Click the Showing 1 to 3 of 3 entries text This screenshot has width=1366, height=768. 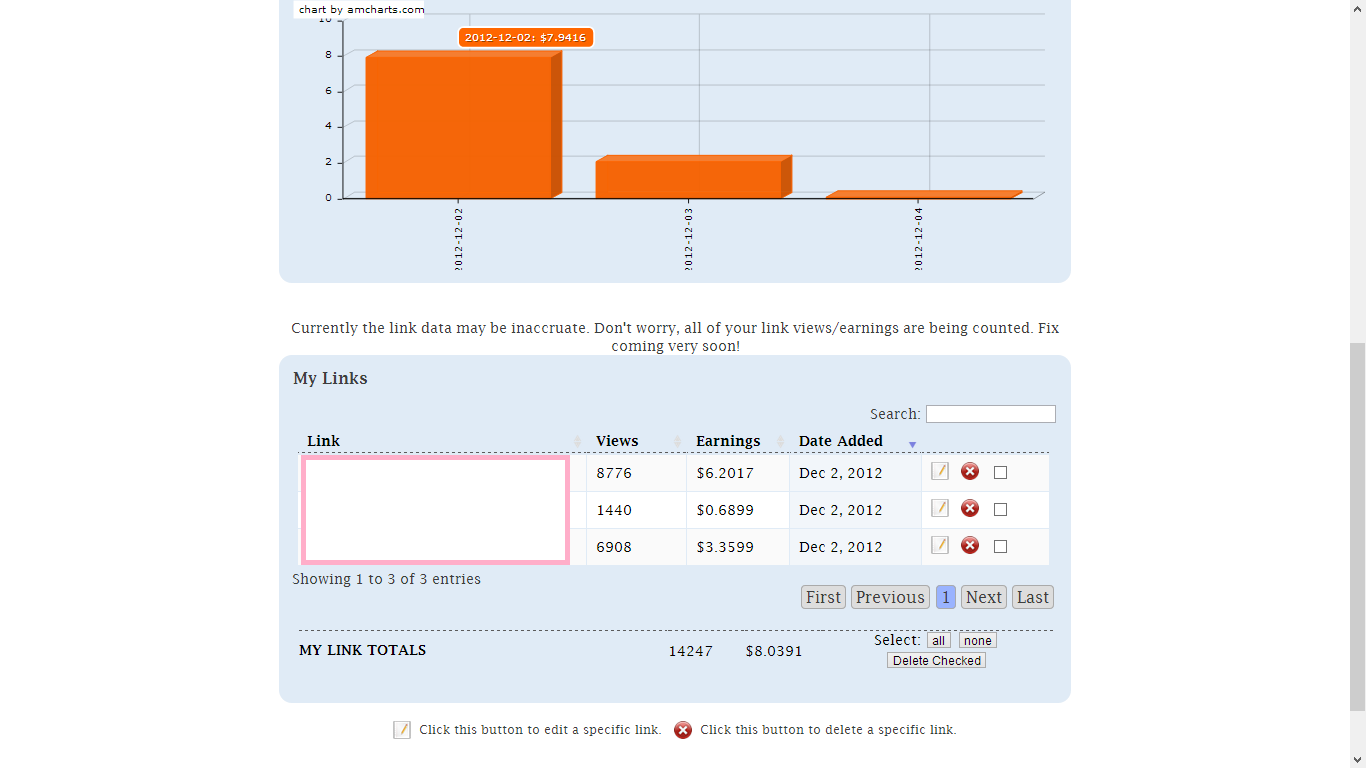coord(386,579)
